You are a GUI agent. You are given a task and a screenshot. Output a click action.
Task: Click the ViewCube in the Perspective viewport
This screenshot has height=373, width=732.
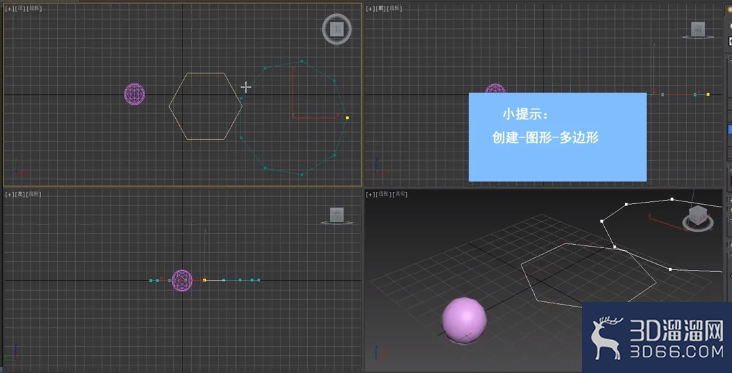(x=697, y=218)
